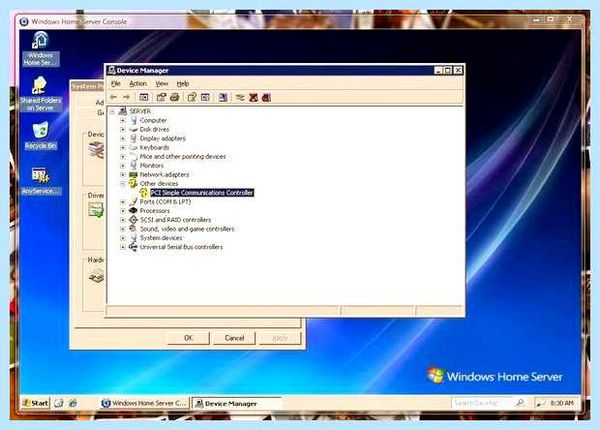The width and height of the screenshot is (600, 430).
Task: Select the Network adapters tree item
Action: [x=164, y=174]
